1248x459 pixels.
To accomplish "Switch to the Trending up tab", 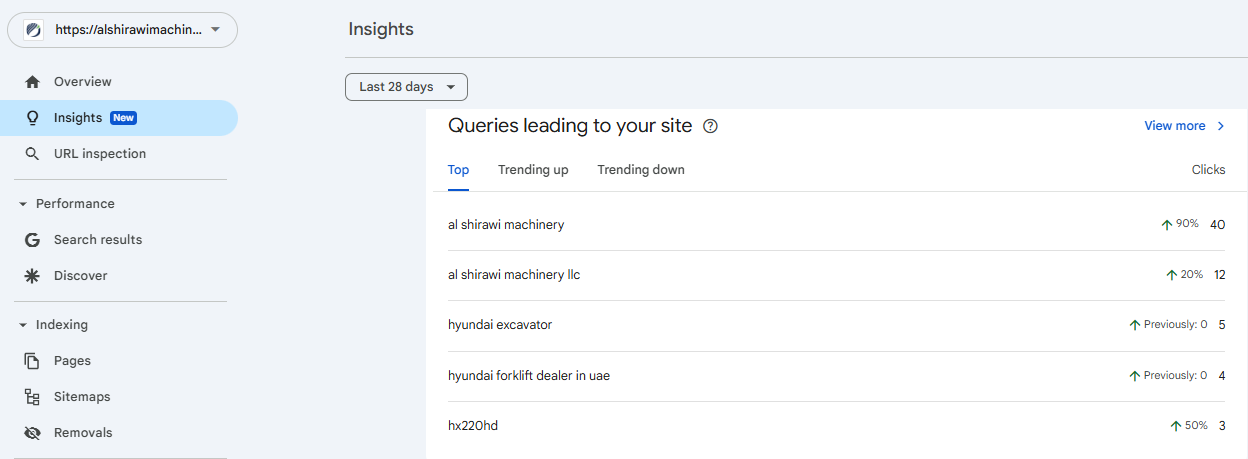I will tap(533, 170).
